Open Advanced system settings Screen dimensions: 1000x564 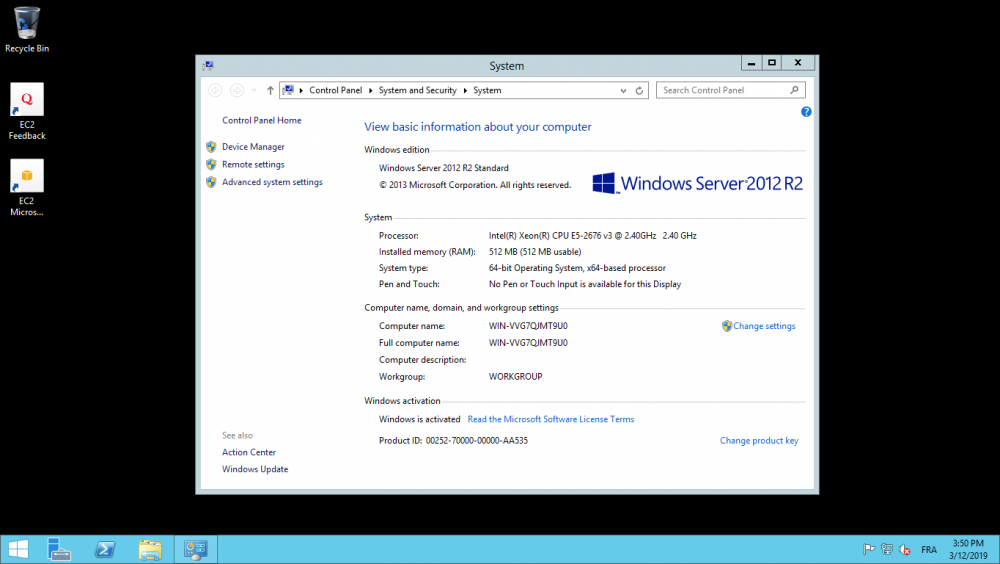click(x=272, y=182)
